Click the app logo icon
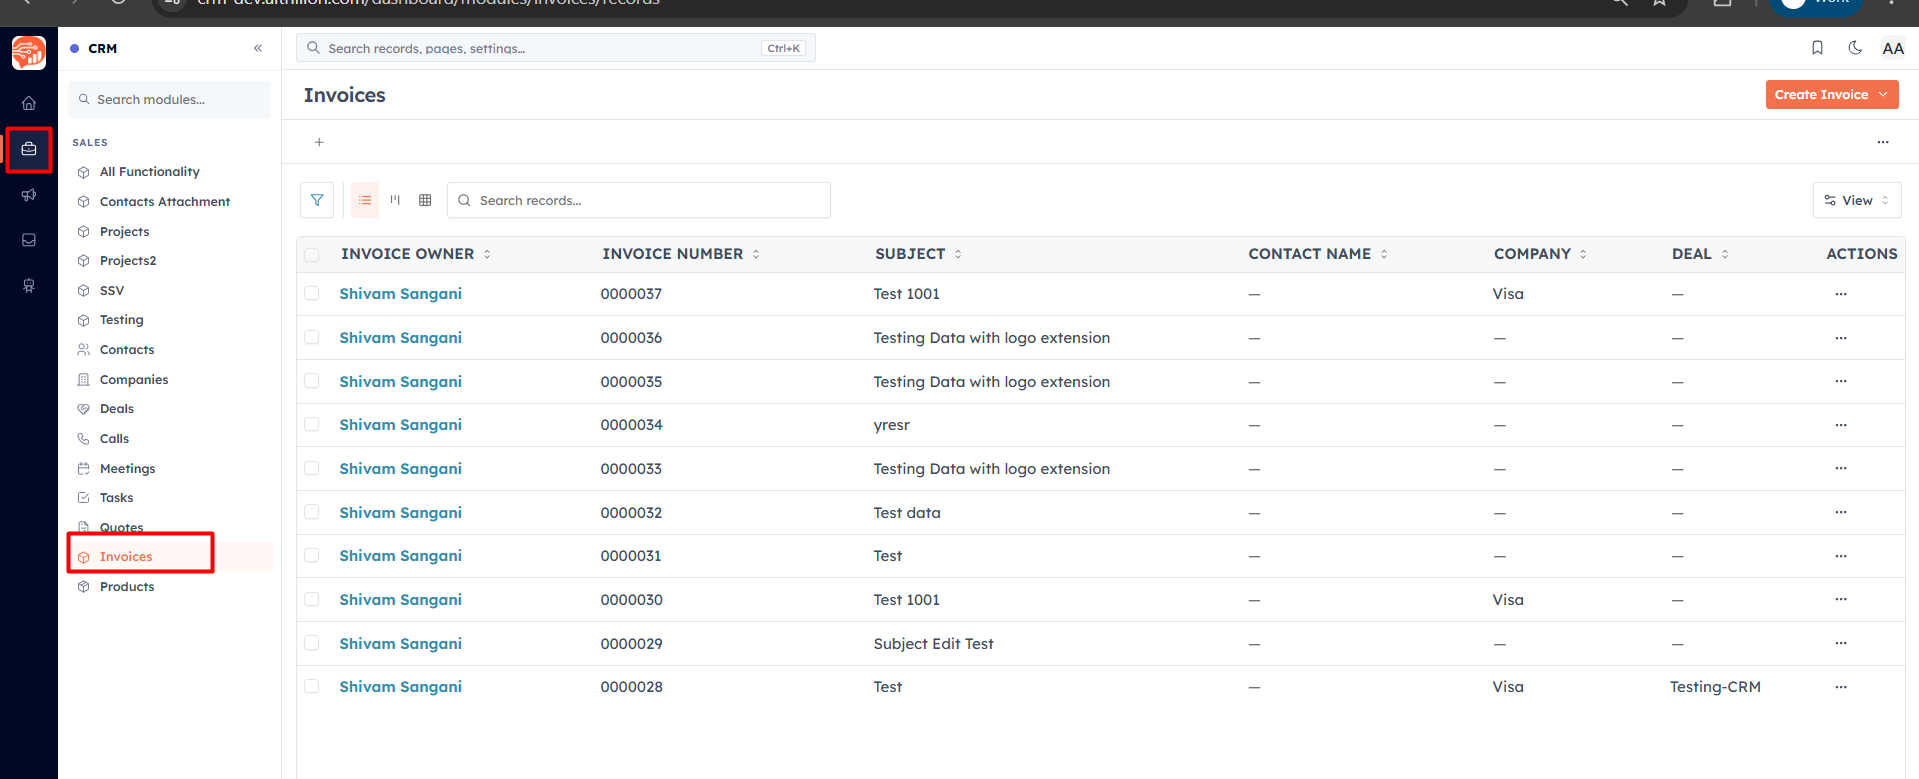The width and height of the screenshot is (1919, 779). click(29, 52)
